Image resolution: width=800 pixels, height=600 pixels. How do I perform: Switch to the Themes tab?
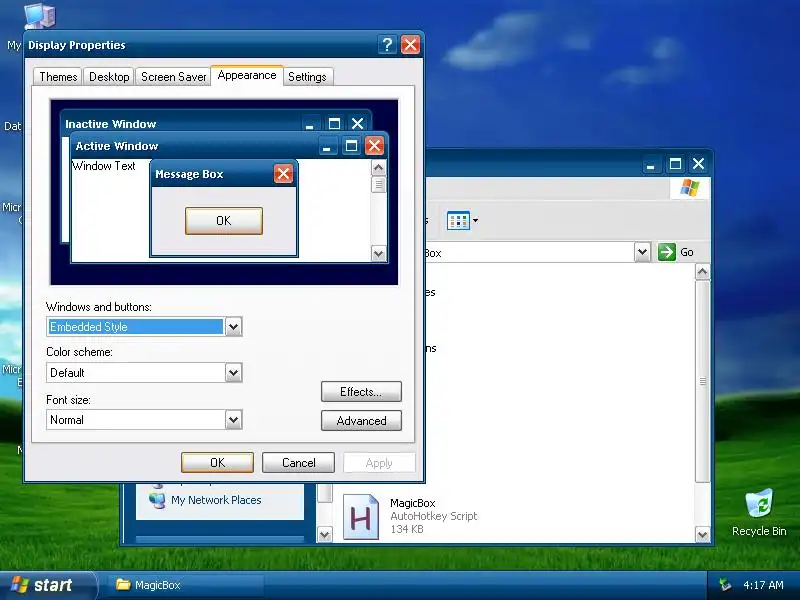point(58,77)
